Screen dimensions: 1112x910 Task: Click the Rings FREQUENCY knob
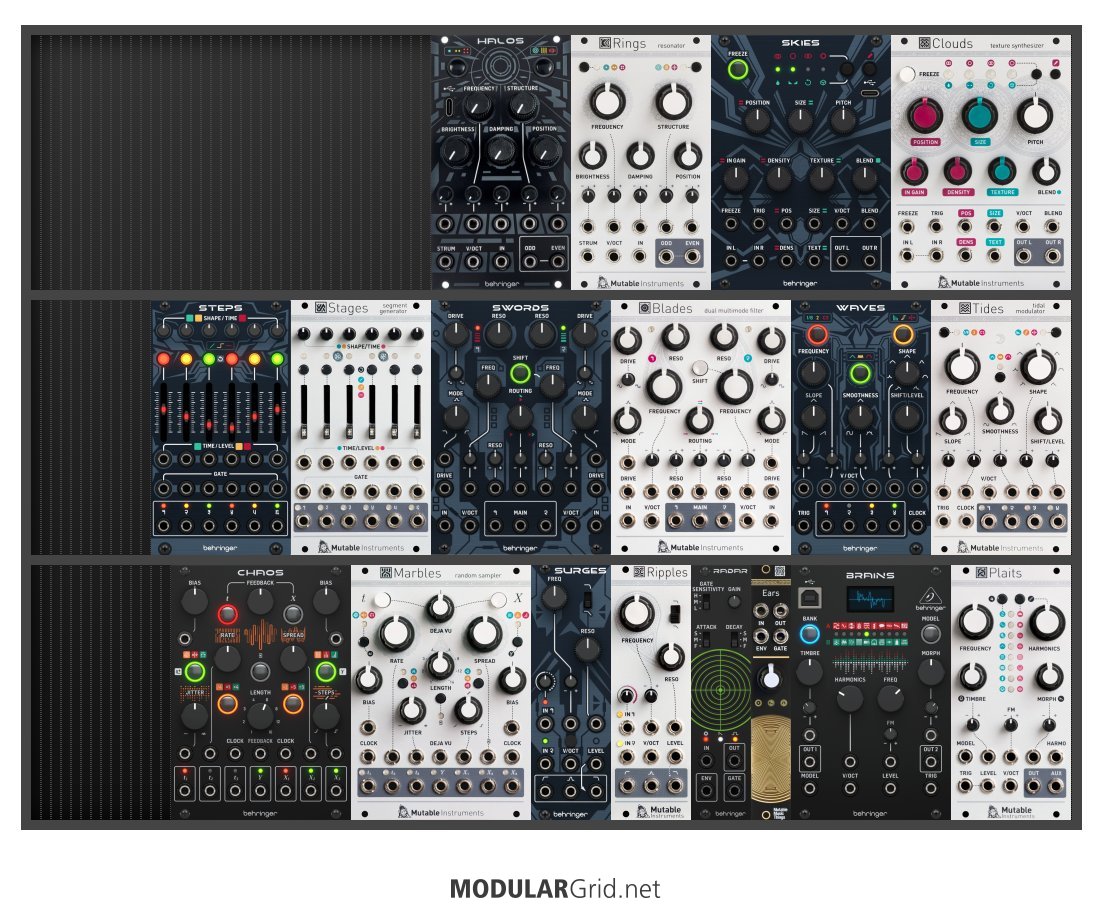(607, 101)
